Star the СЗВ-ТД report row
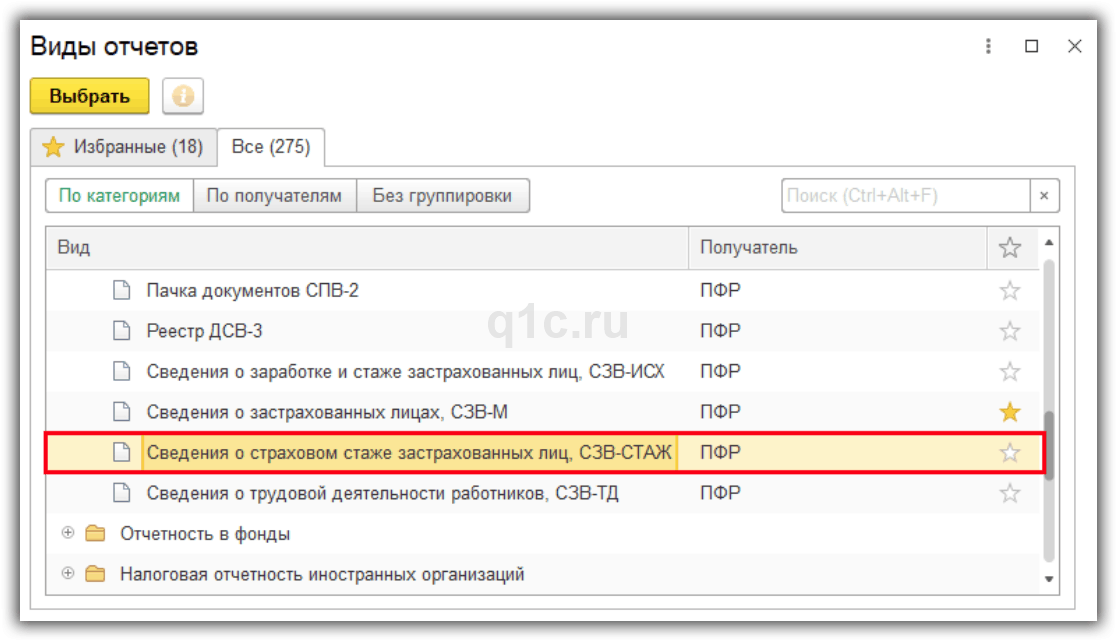Image resolution: width=1117 pixels, height=641 pixels. click(1009, 494)
